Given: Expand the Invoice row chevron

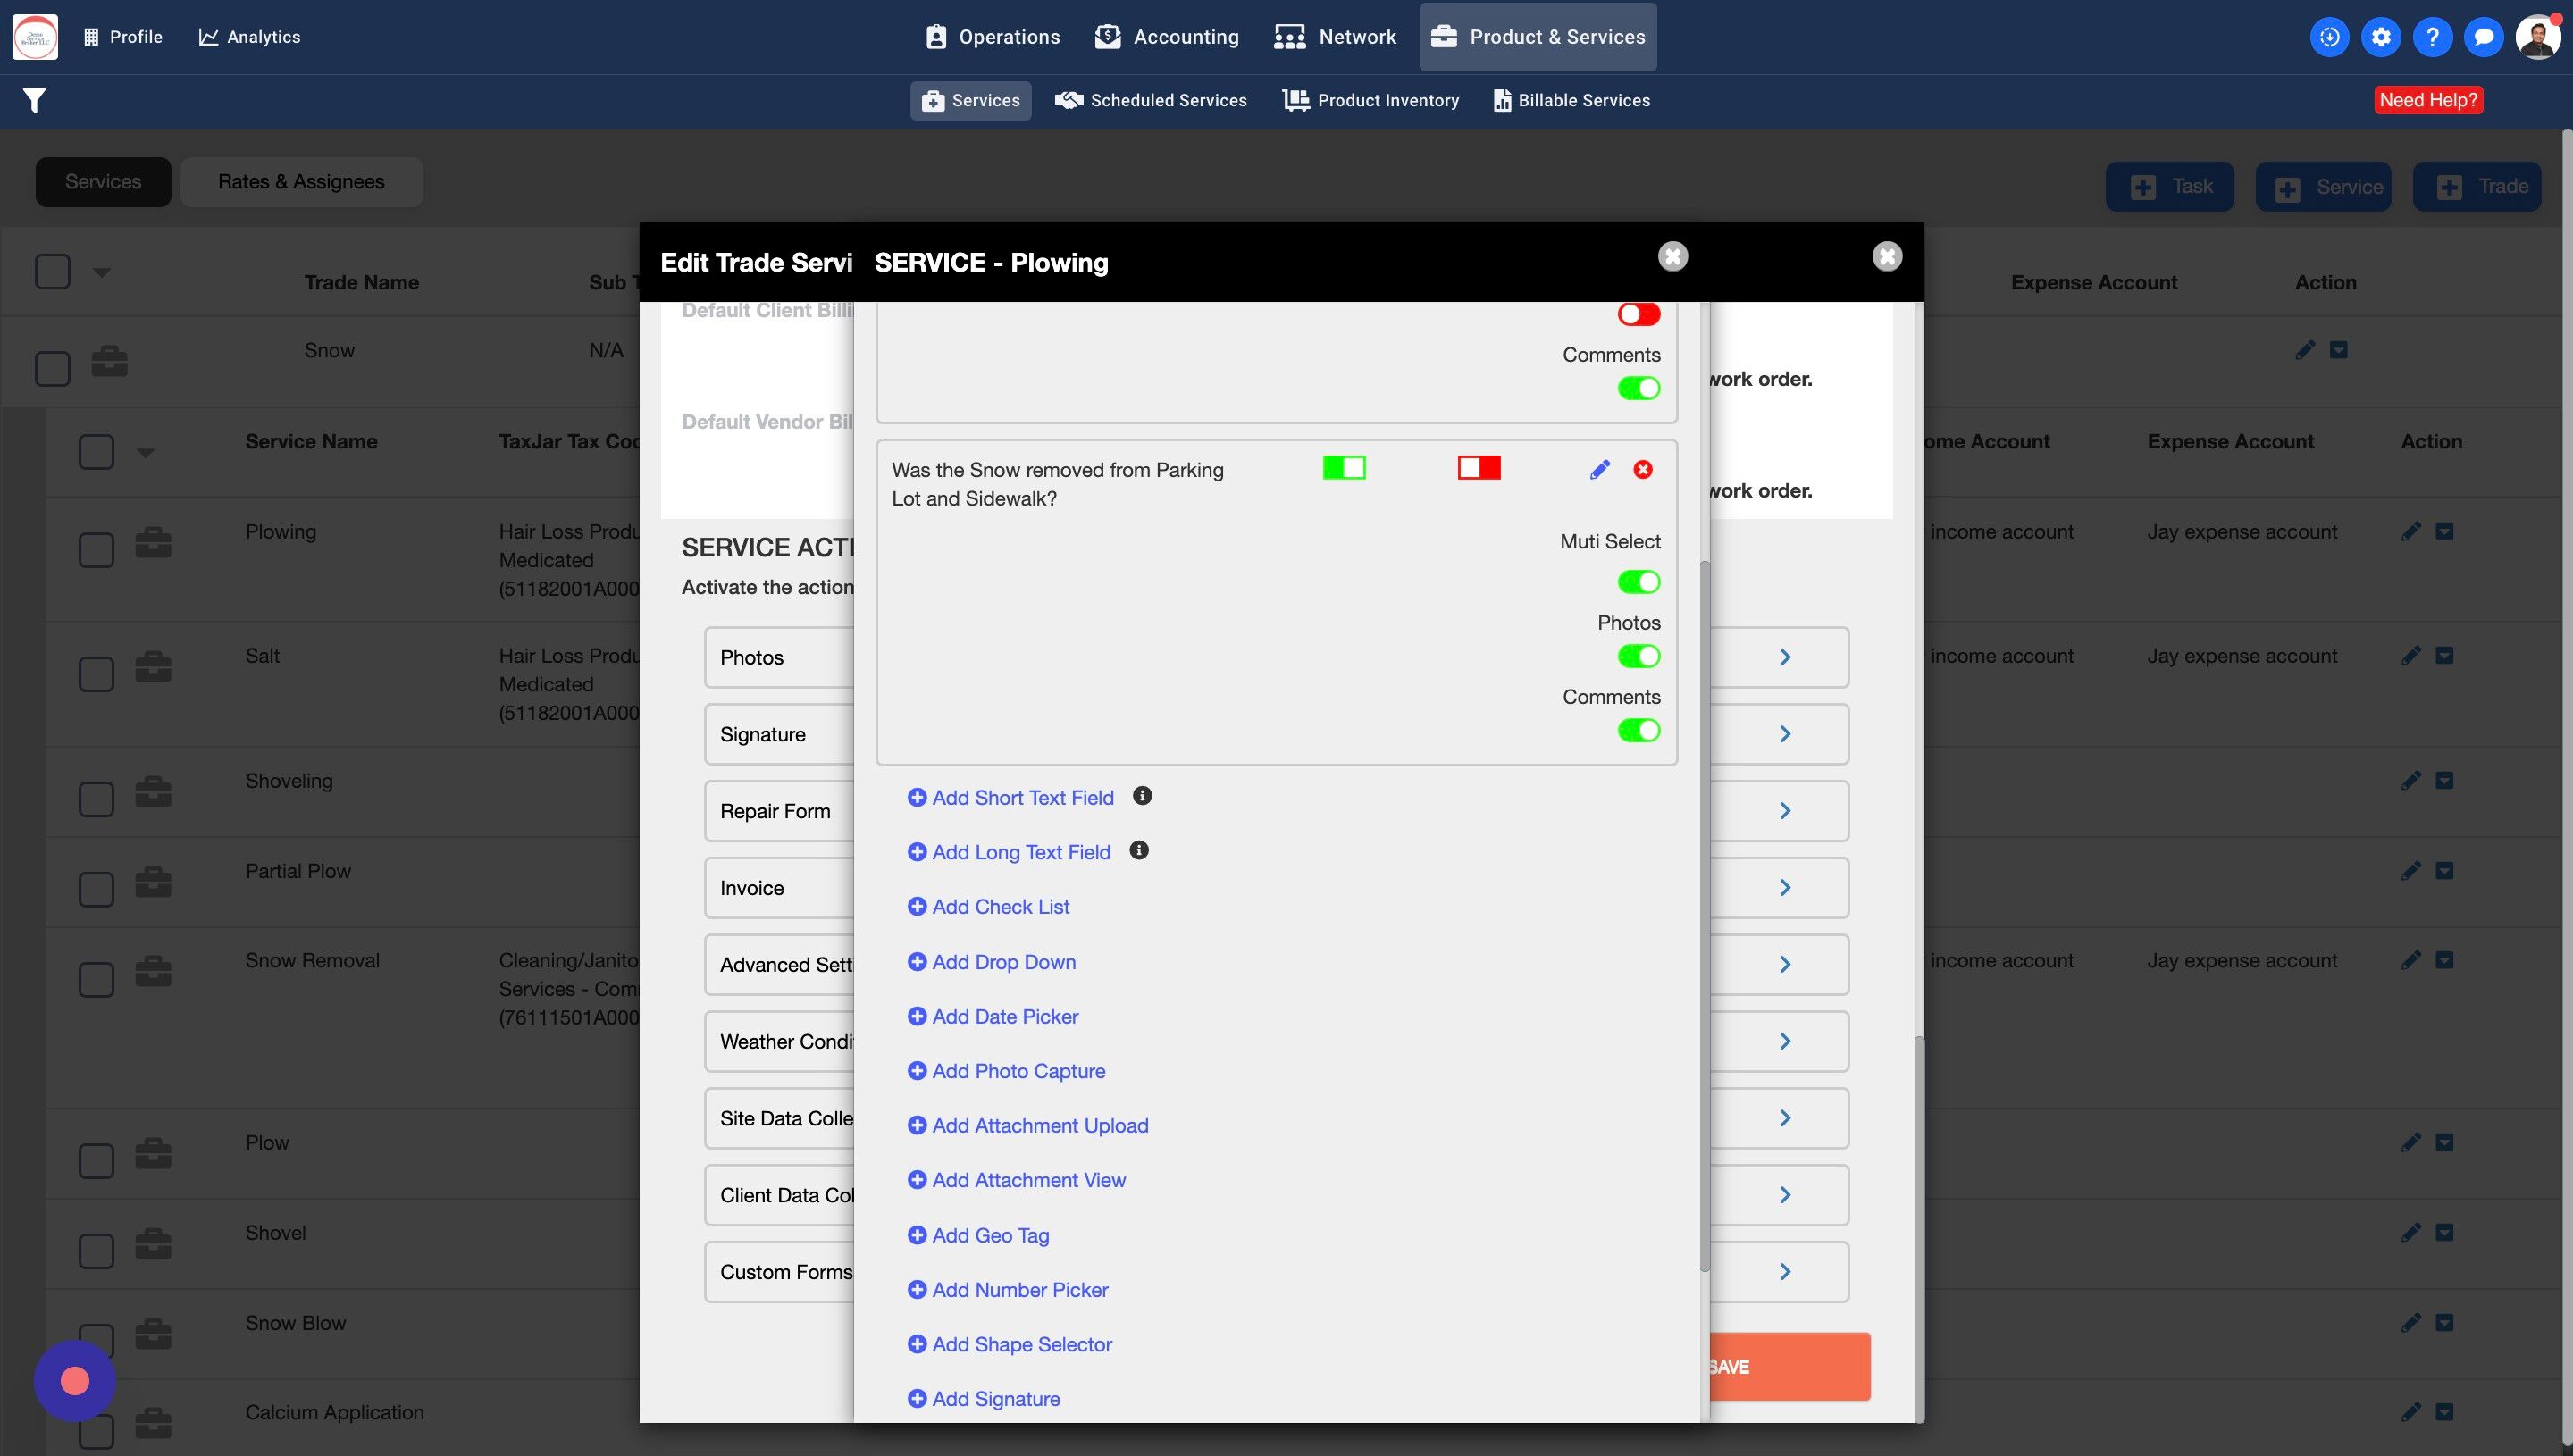Looking at the screenshot, I should point(1785,888).
